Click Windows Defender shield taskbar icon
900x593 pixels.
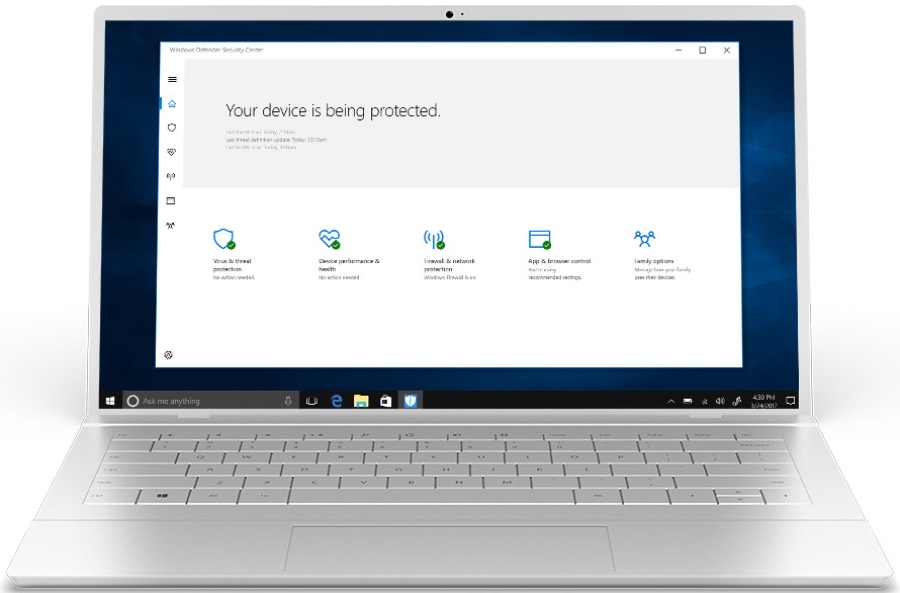point(410,401)
